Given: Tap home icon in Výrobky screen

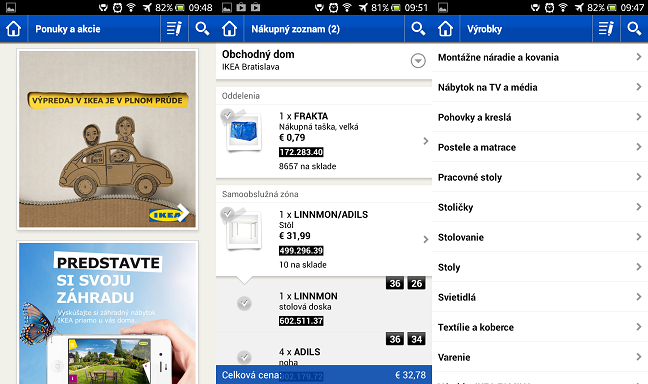Looking at the screenshot, I should point(446,29).
